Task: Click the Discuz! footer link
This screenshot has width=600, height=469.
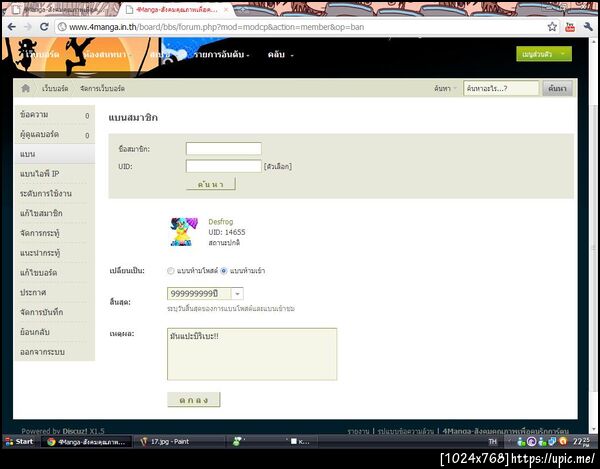Action: click(76, 431)
